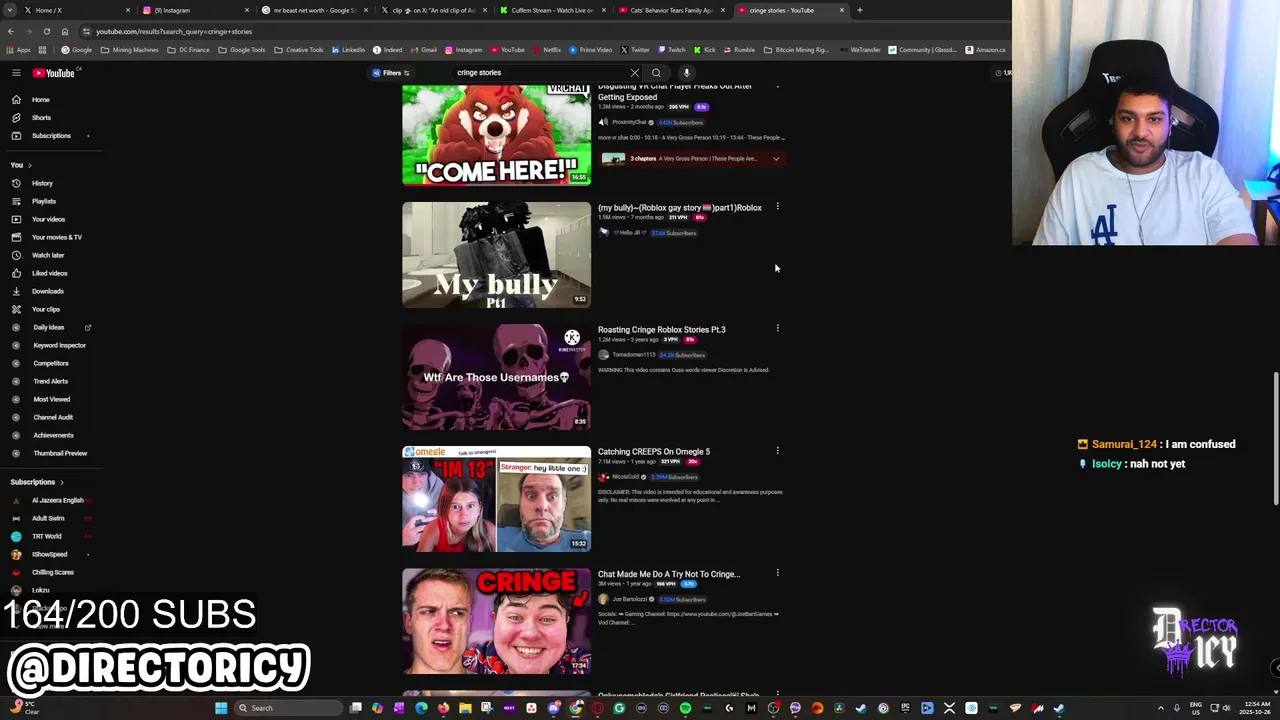1280x720 pixels.
Task: Open Your clips in the sidebar
Action: tap(45, 309)
